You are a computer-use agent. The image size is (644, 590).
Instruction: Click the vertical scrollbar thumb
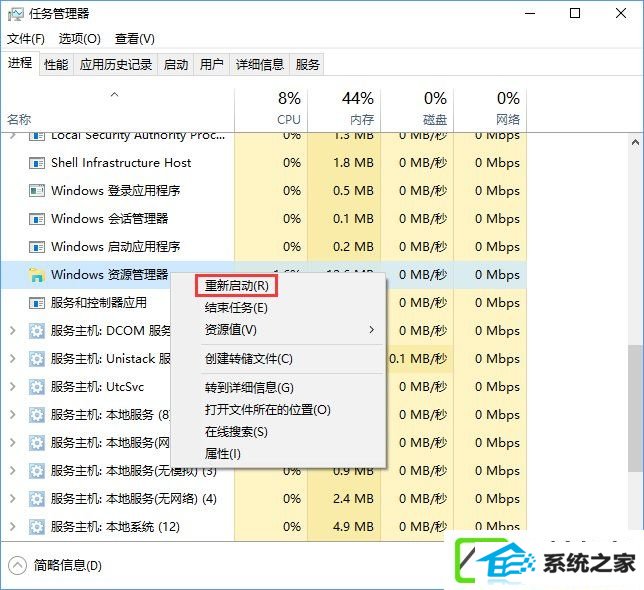pyautogui.click(x=635, y=409)
